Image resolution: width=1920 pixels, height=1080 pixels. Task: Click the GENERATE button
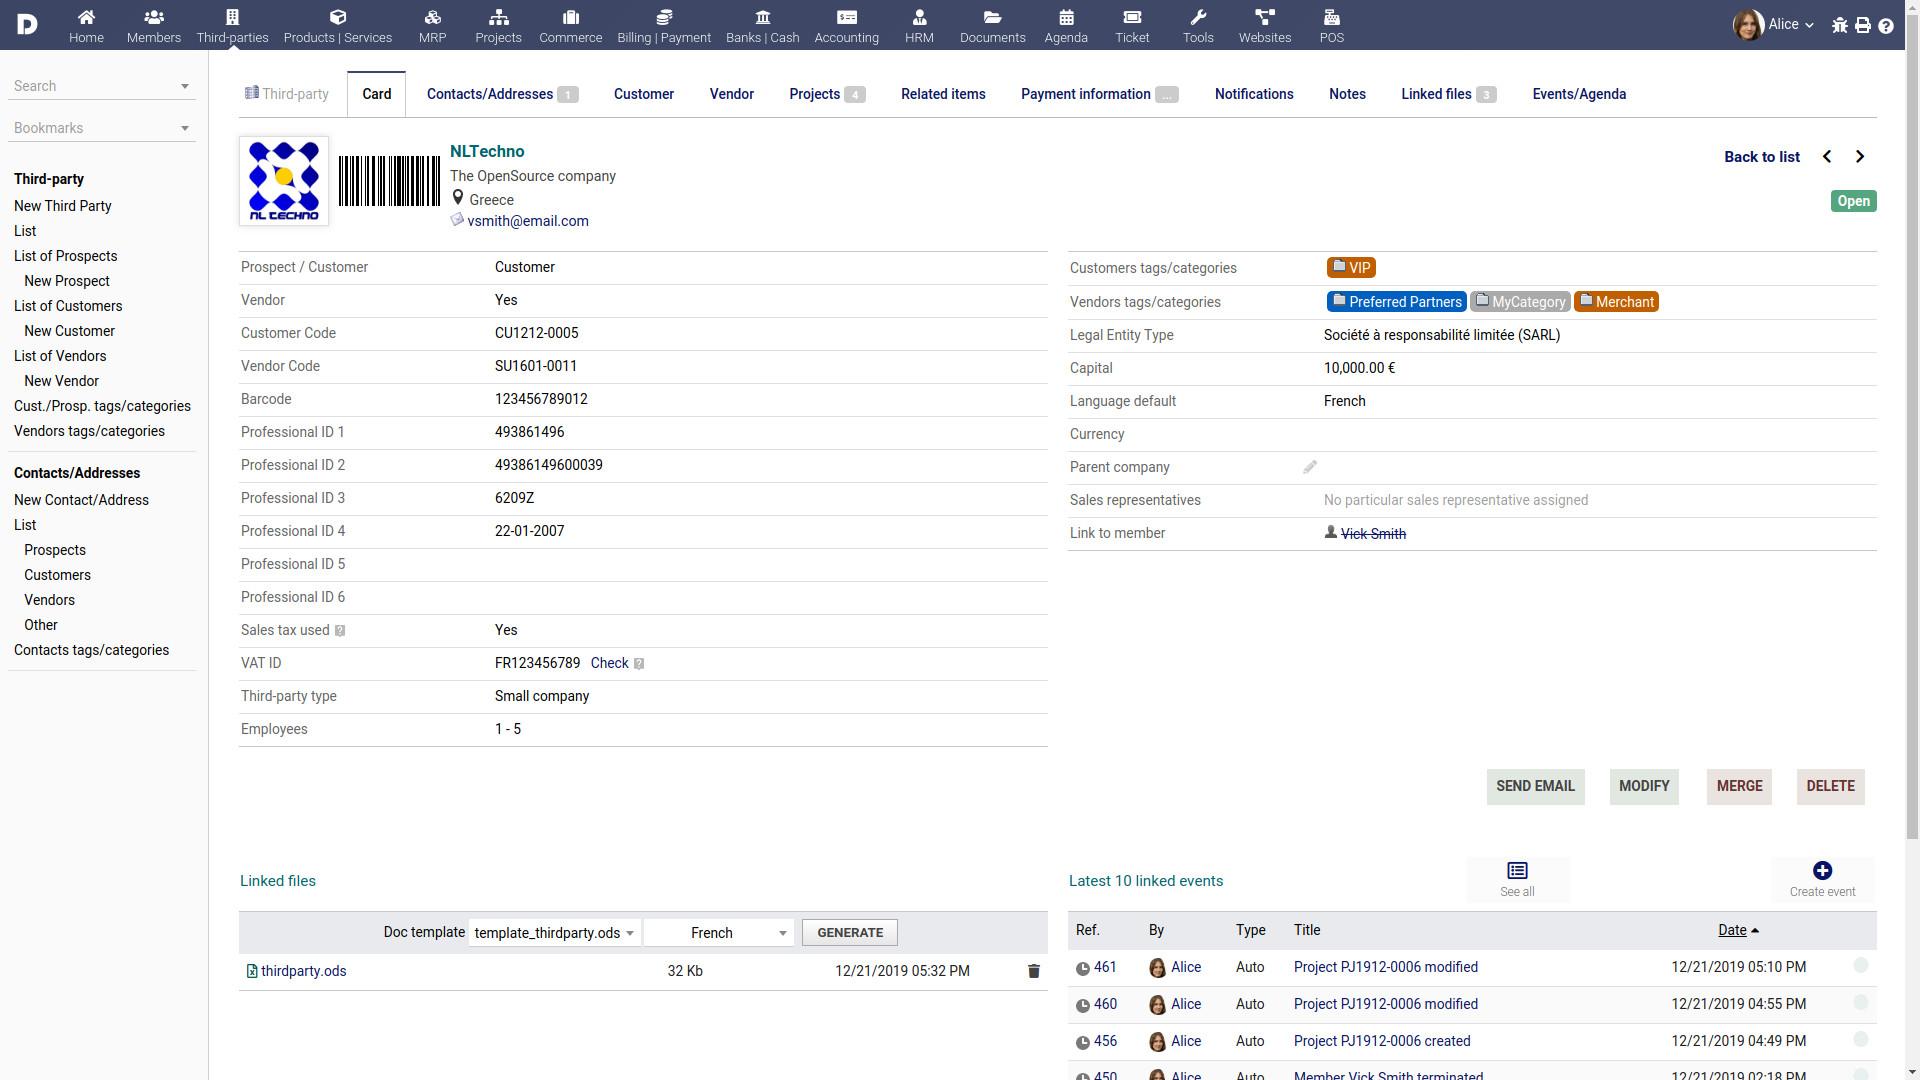click(x=848, y=932)
